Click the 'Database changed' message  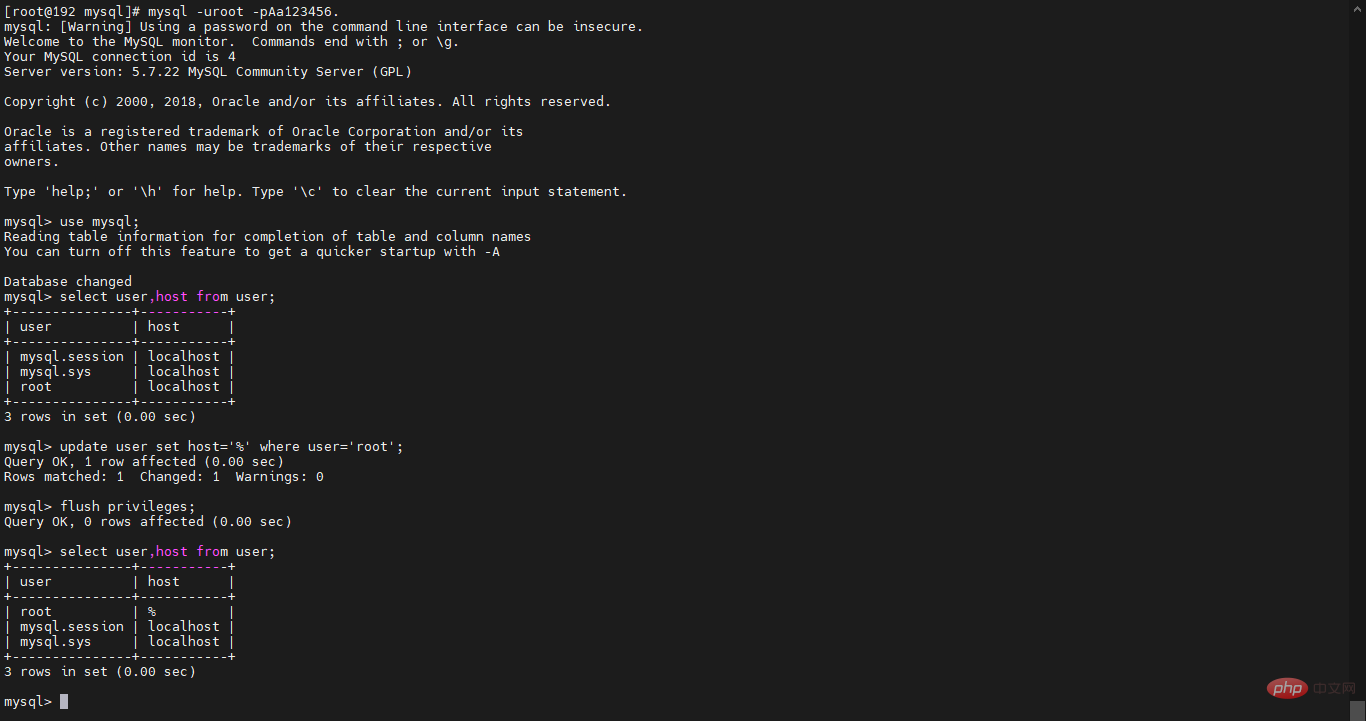68,282
